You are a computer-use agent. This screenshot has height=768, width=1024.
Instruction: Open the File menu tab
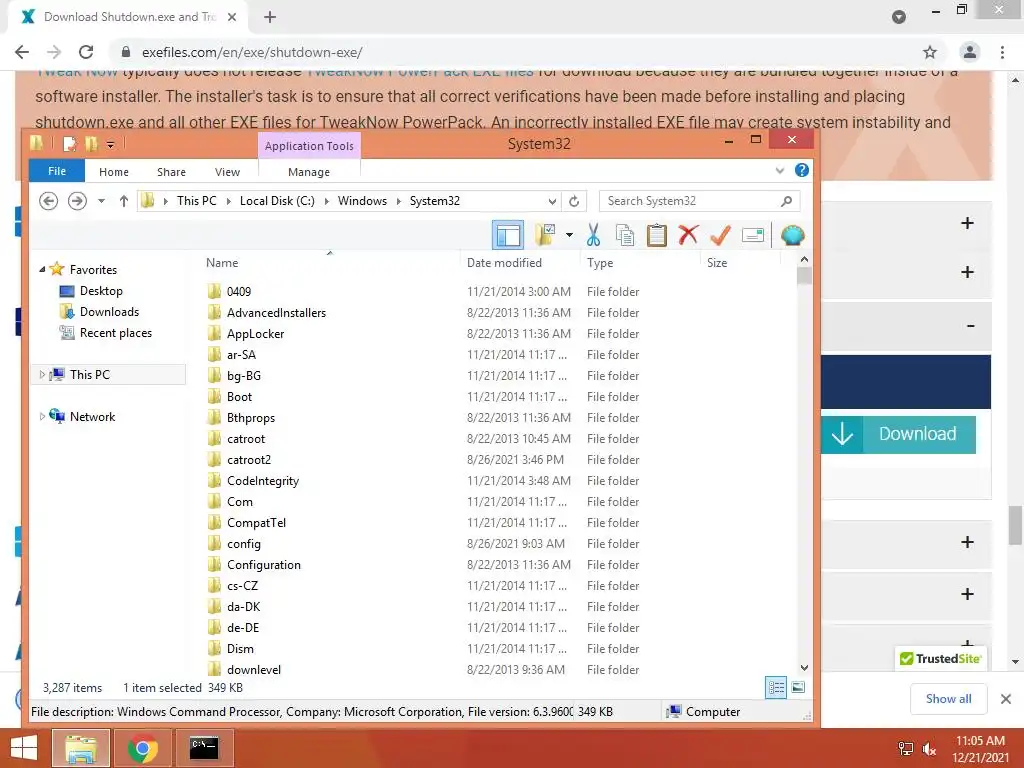tap(57, 171)
